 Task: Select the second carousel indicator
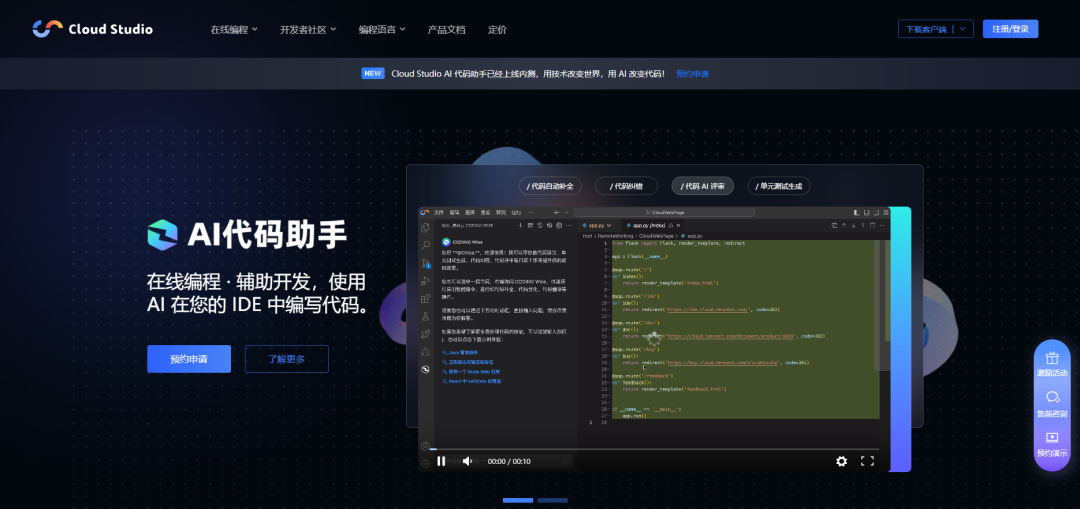[552, 500]
